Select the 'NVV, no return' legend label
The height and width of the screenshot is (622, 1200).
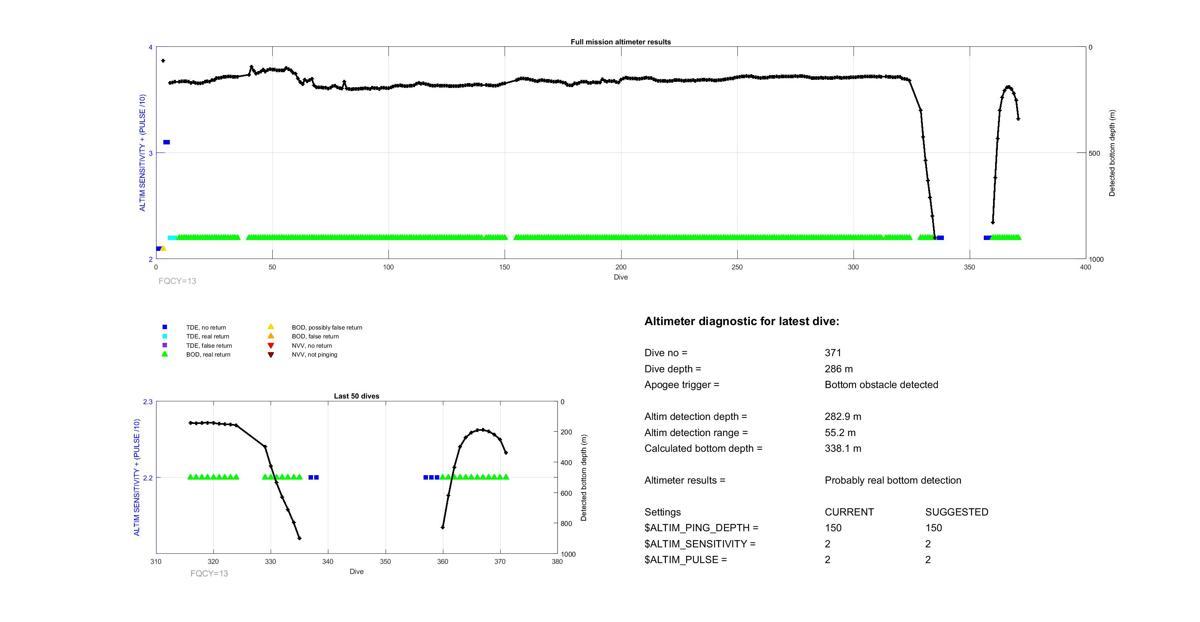point(313,345)
